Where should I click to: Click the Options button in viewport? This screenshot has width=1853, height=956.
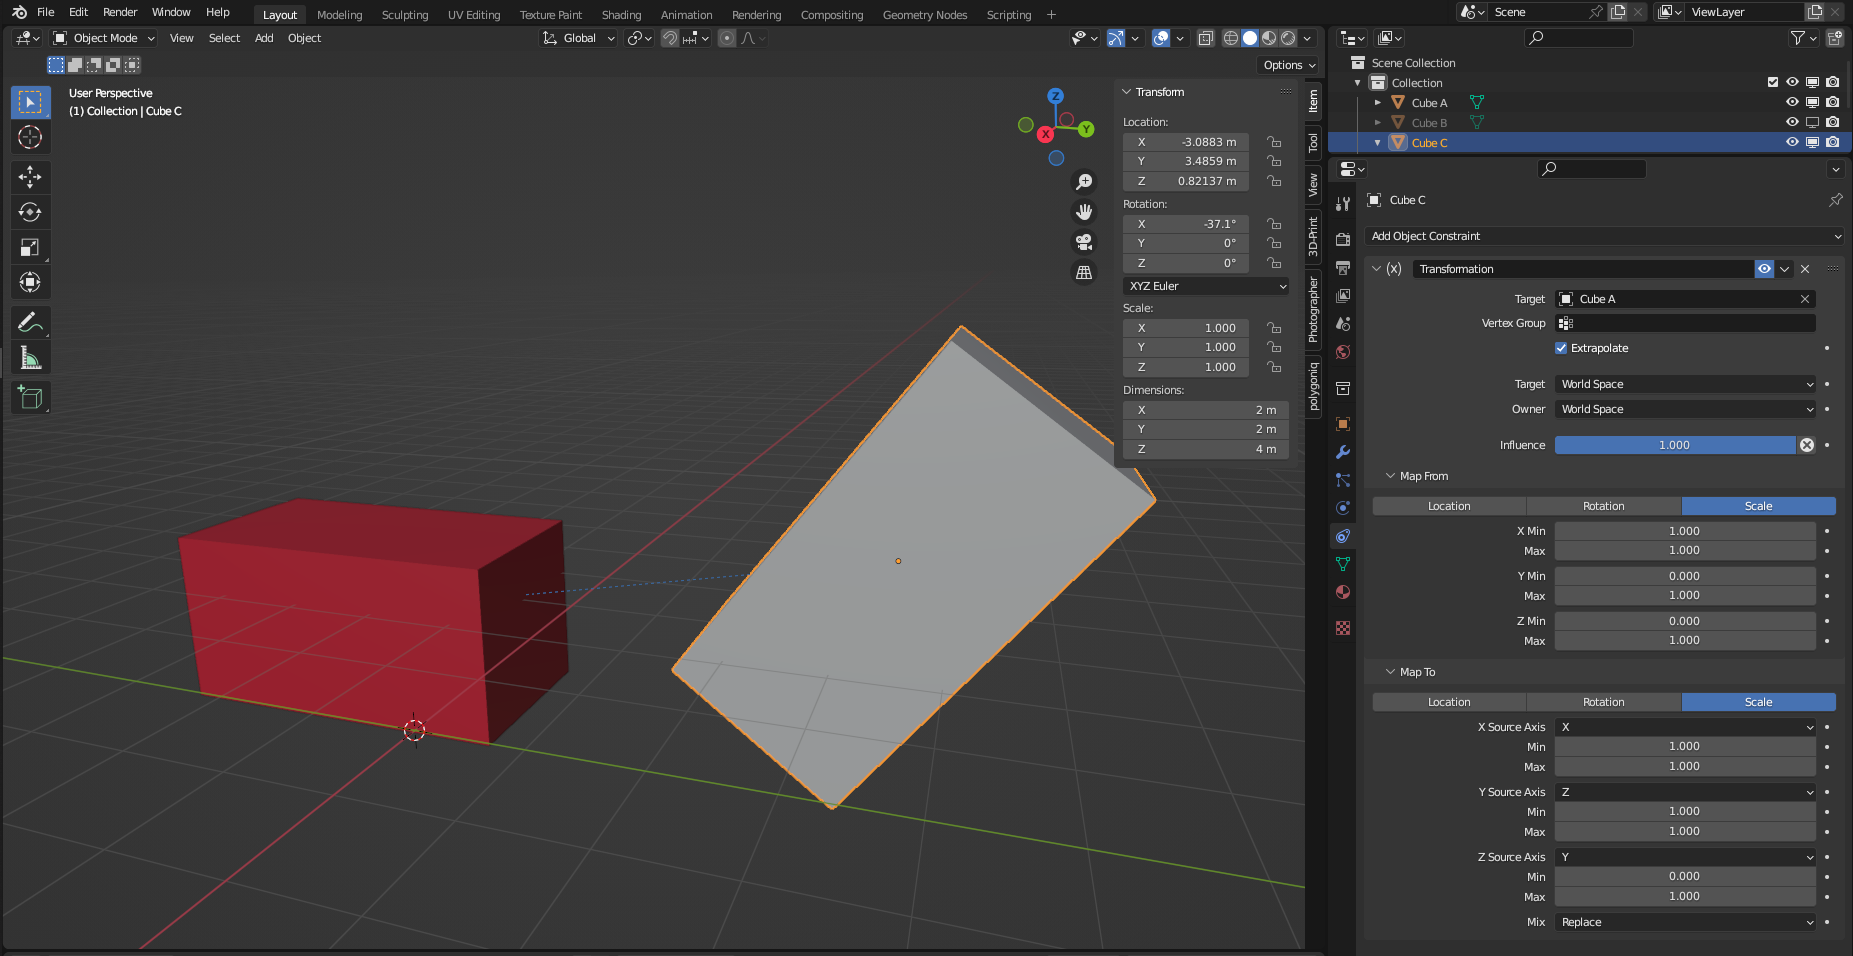pos(1289,65)
